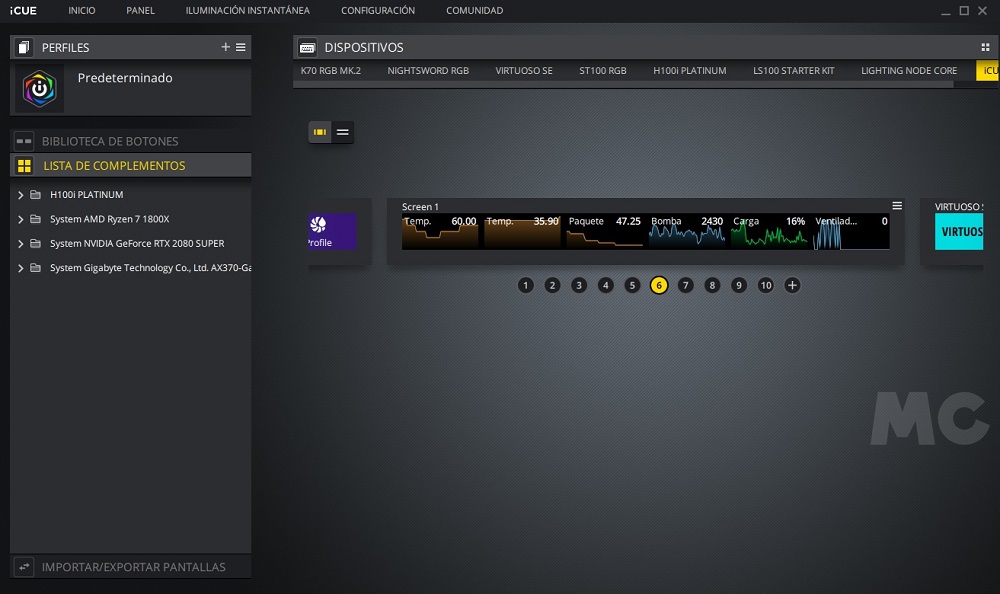Open the profiles hamburger menu
1000x594 pixels.
pyautogui.click(x=241, y=47)
